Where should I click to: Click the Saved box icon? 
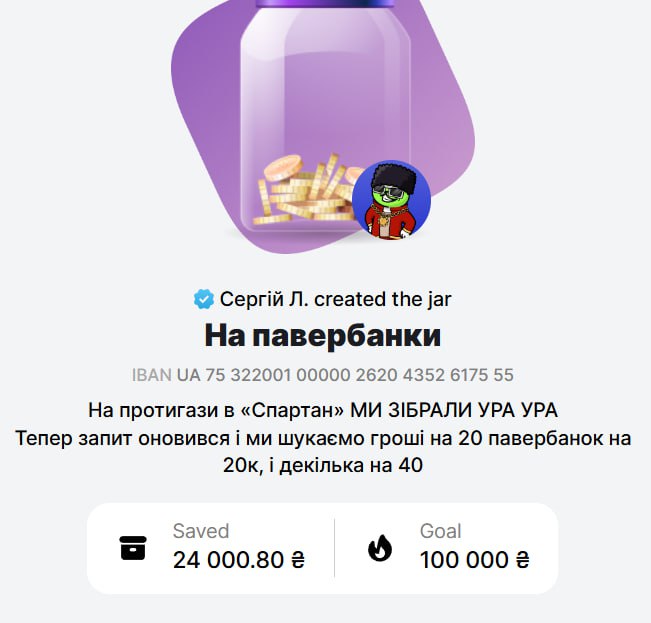coord(133,548)
